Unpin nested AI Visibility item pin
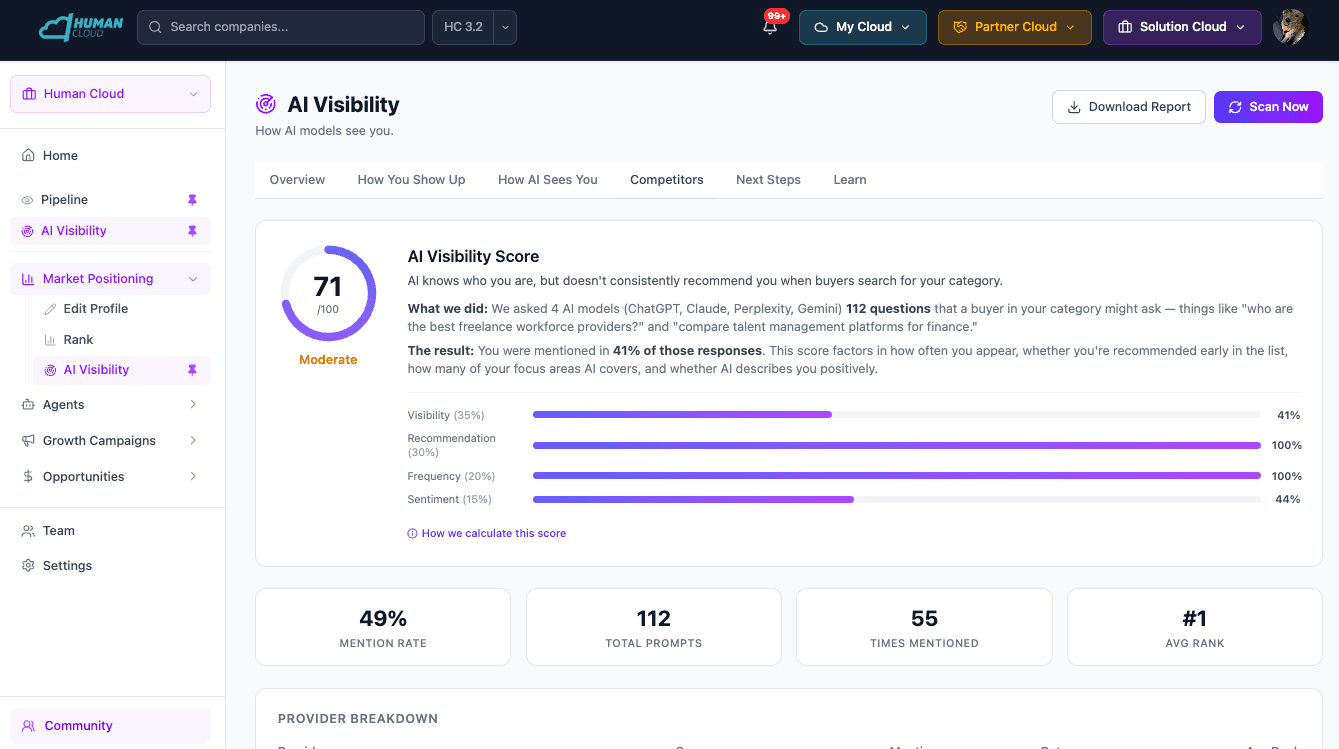The image size is (1339, 749). pyautogui.click(x=193, y=370)
